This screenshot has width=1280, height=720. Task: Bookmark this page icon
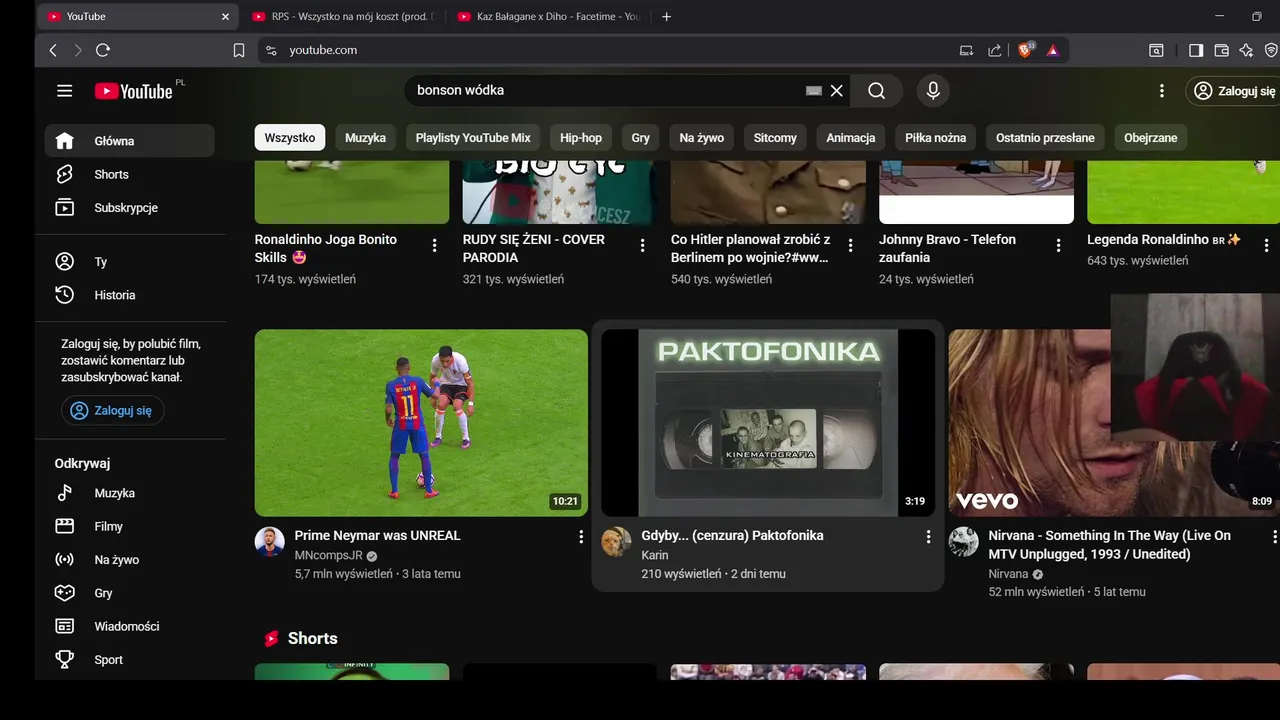[239, 50]
